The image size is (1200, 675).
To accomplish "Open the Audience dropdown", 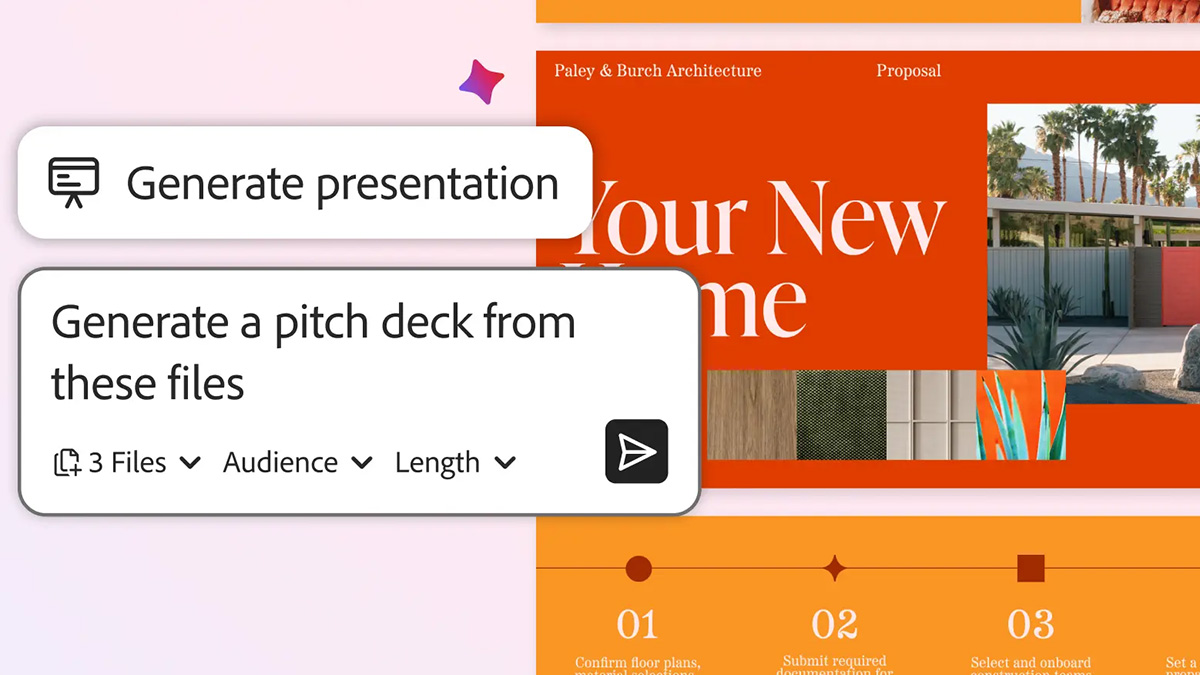I will (x=297, y=463).
